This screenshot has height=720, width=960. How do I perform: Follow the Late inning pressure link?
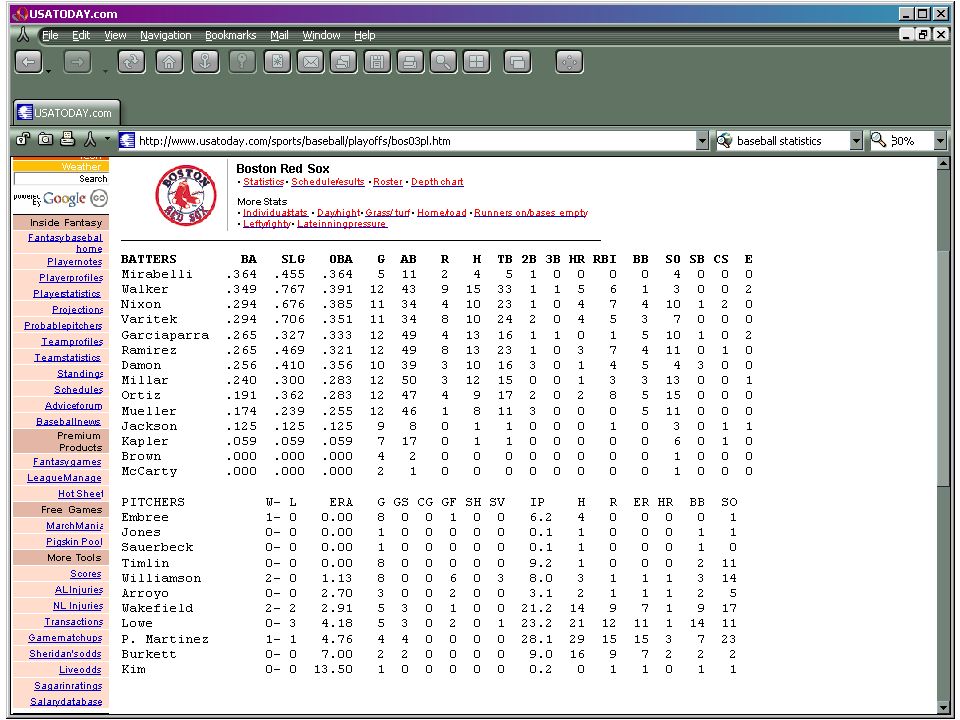tap(342, 223)
